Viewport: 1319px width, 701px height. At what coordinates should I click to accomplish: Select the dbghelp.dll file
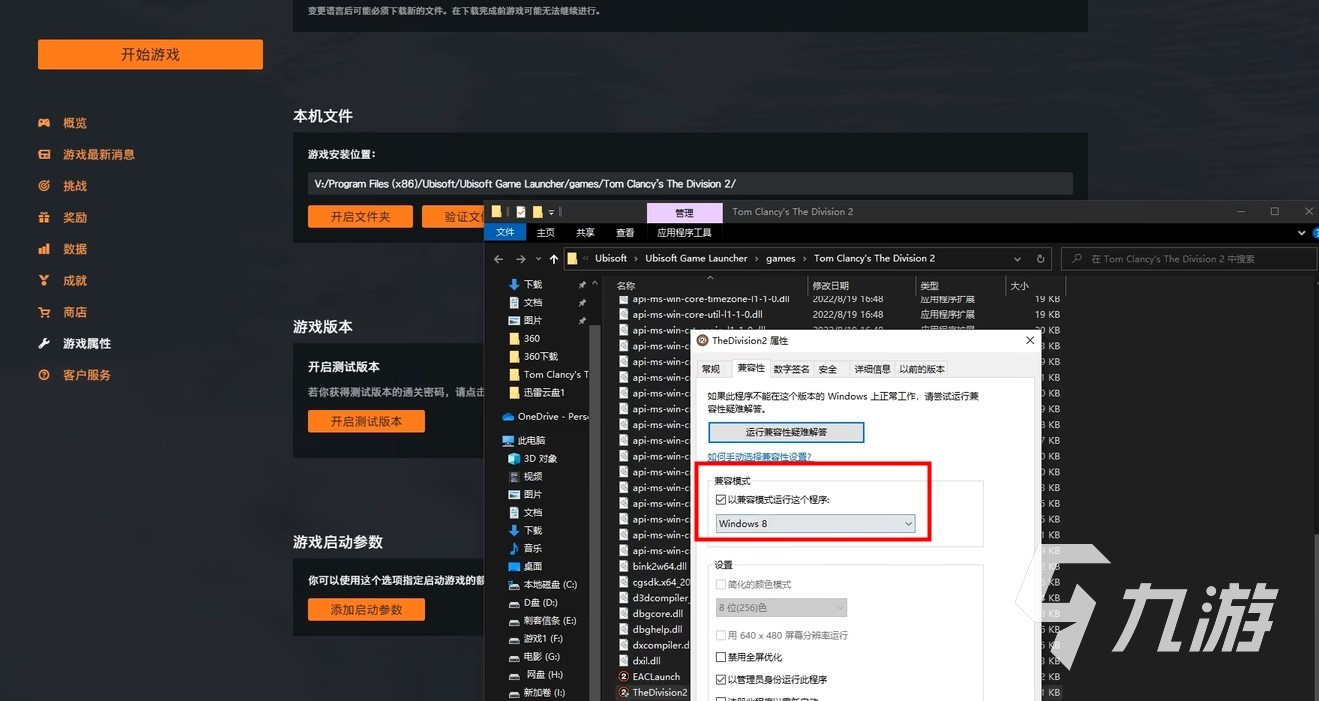click(x=657, y=630)
